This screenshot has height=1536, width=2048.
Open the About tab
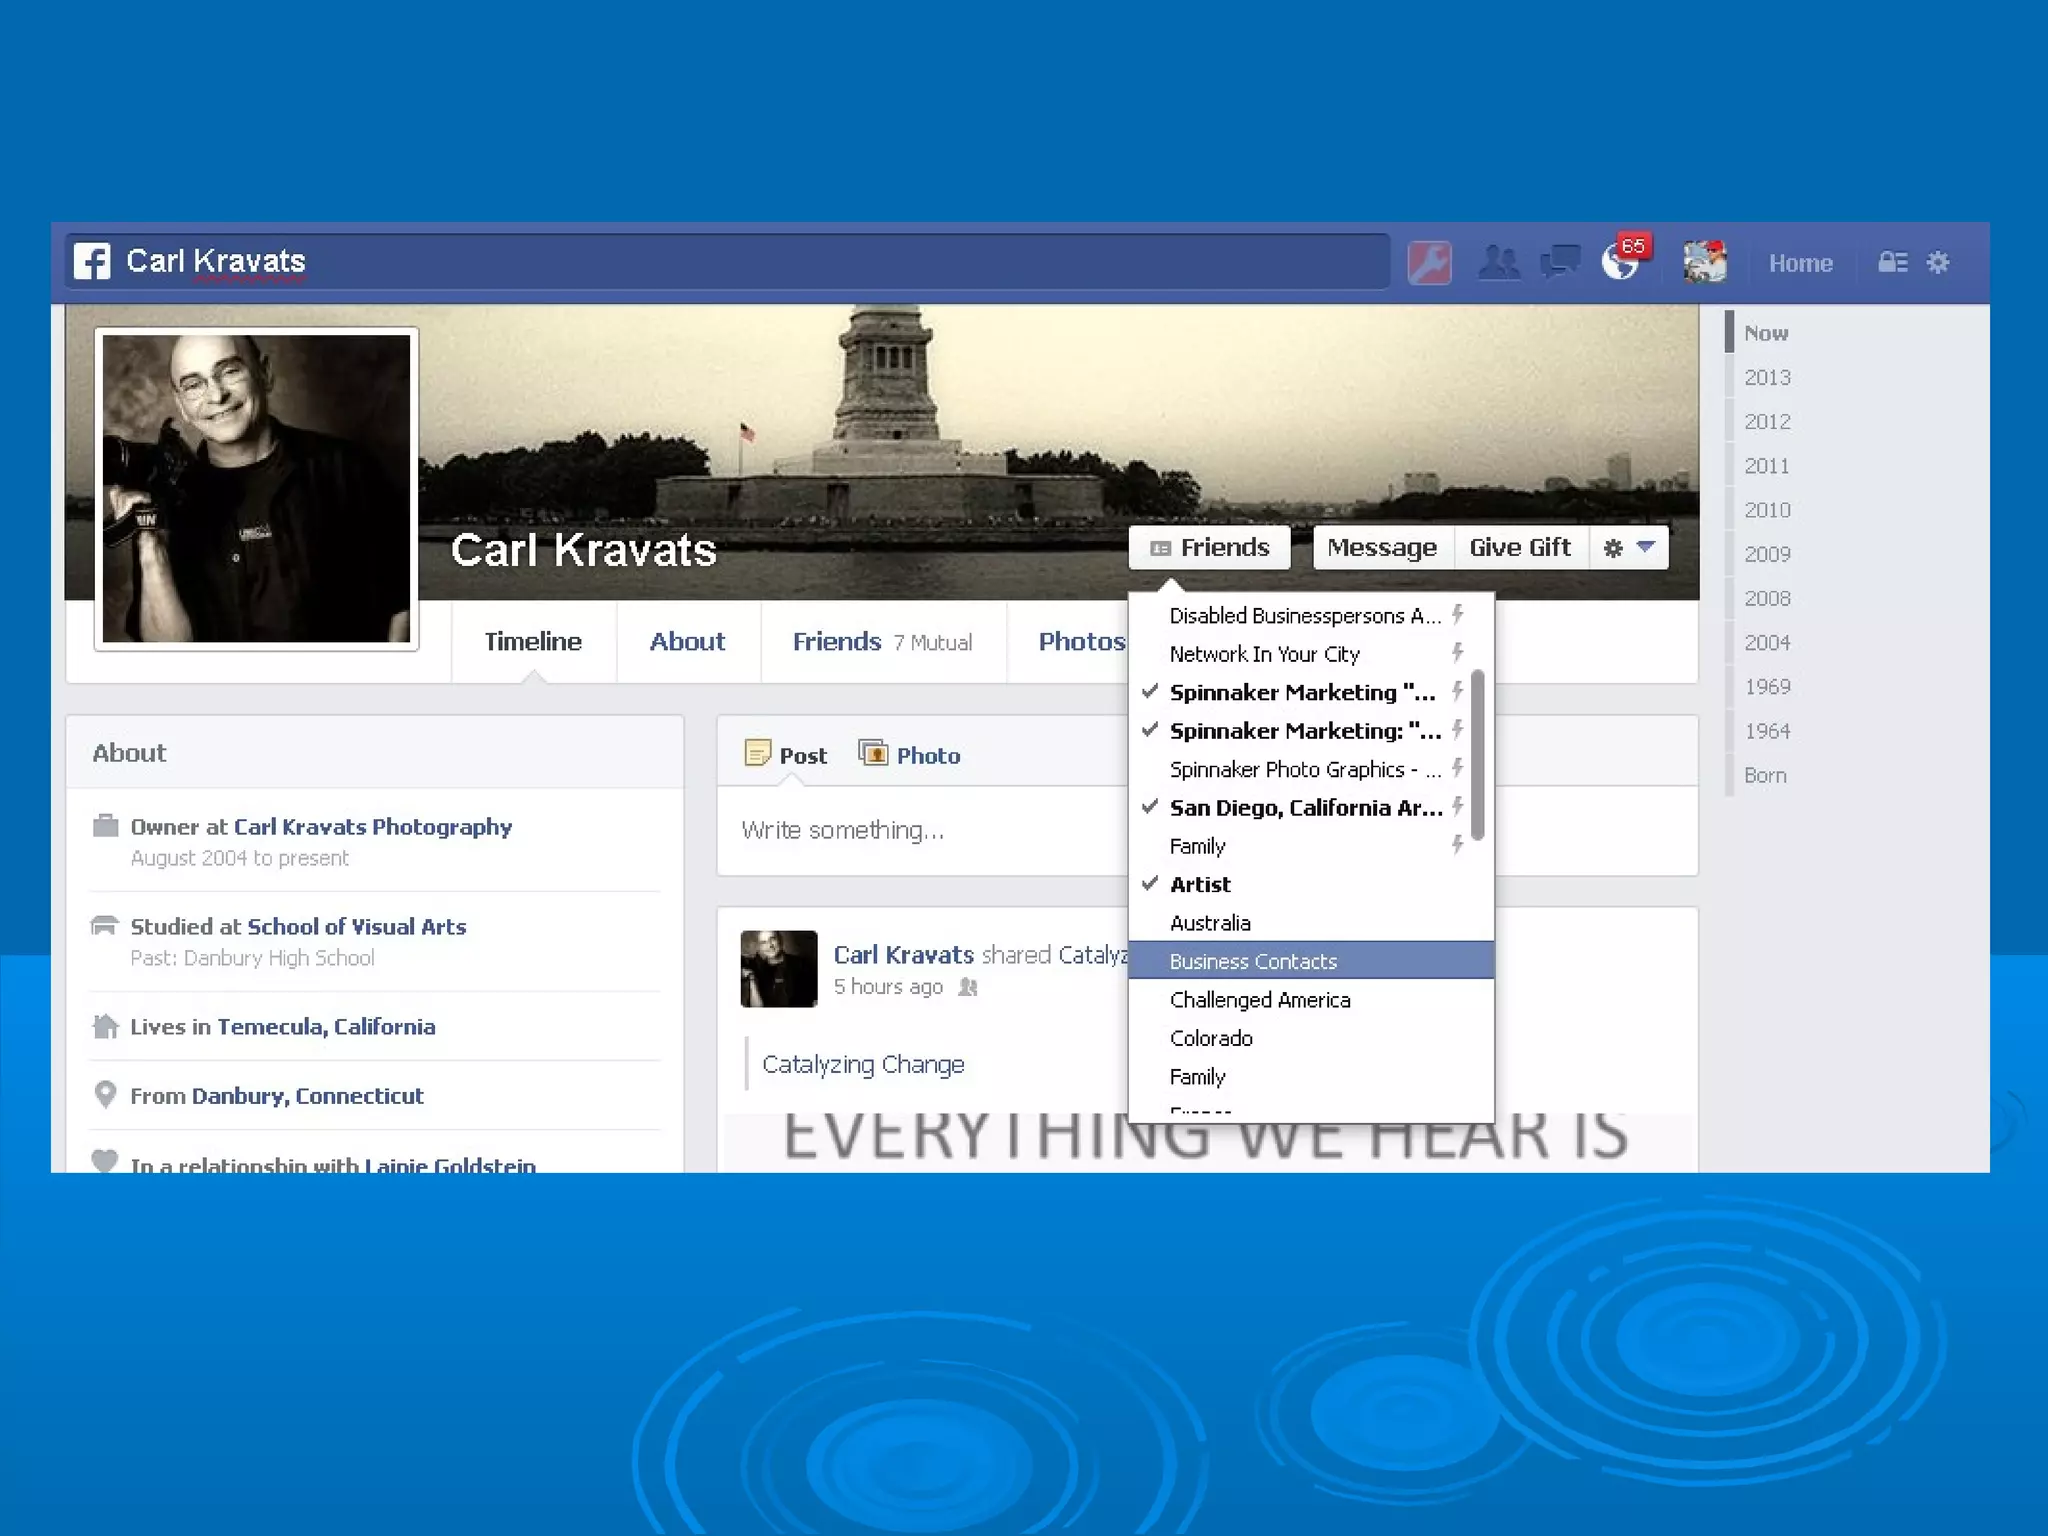coord(687,642)
